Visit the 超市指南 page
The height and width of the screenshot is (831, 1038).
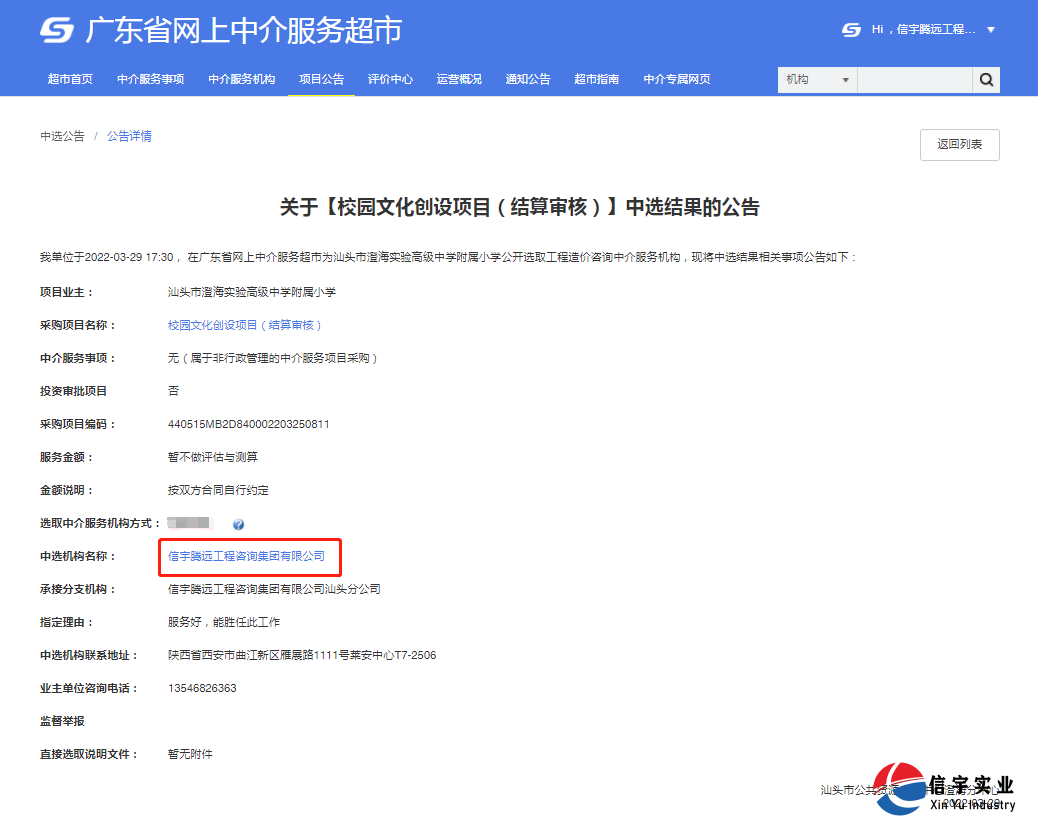tap(597, 79)
